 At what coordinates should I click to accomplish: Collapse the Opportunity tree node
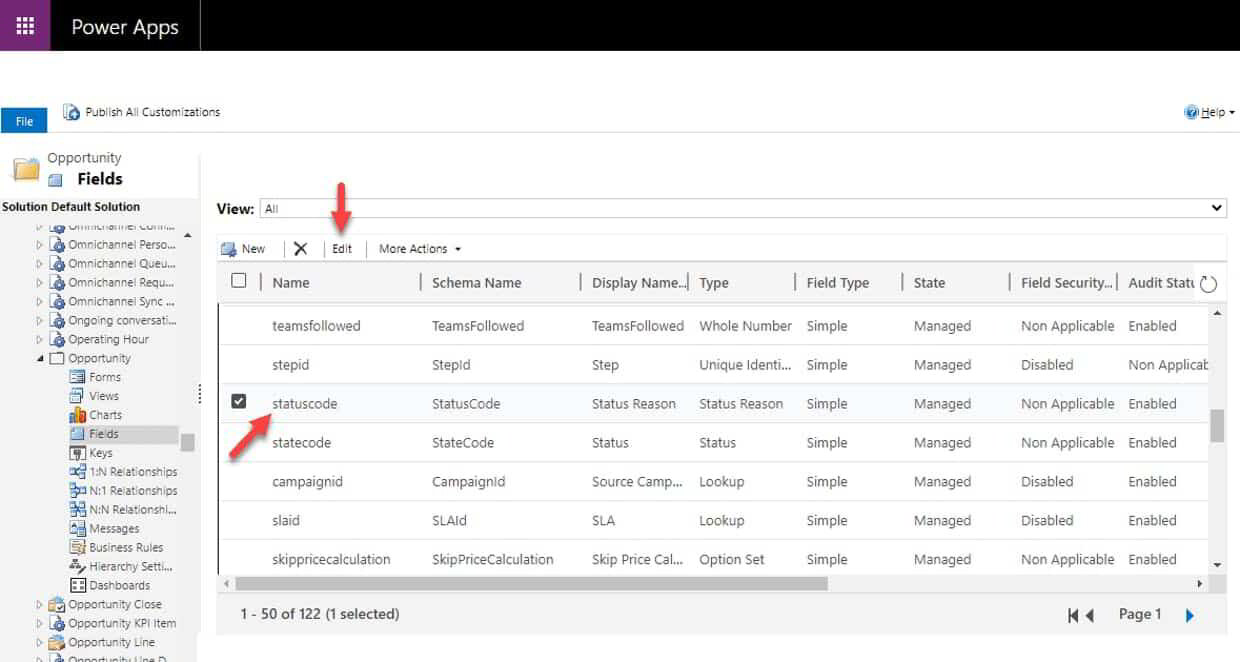click(42, 357)
